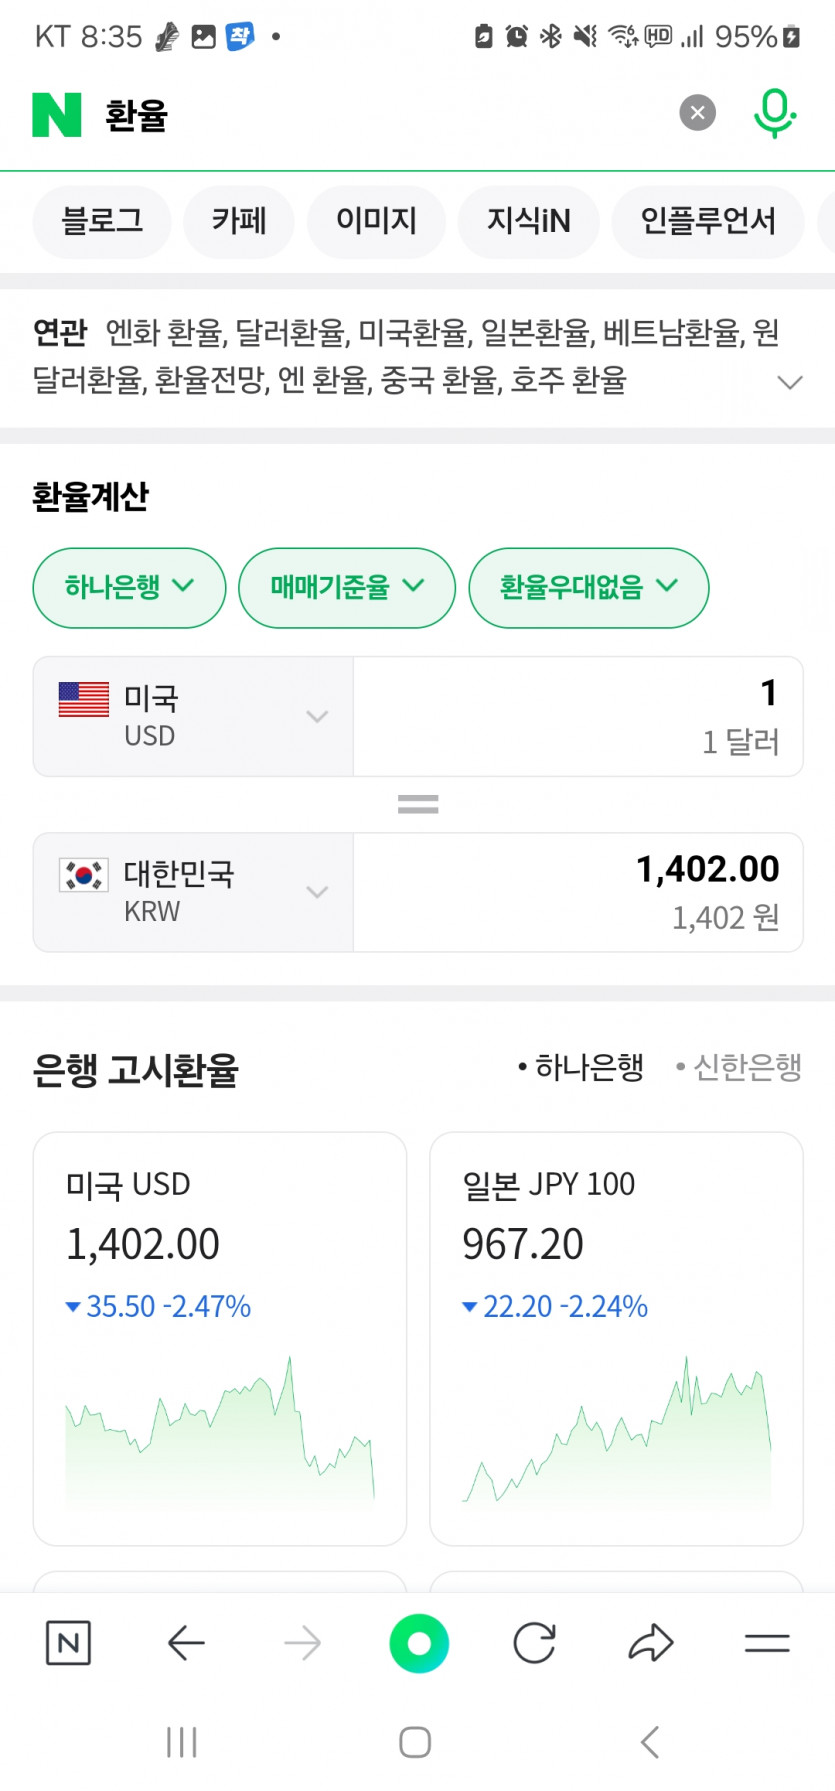Start voice search with microphone icon

click(773, 113)
